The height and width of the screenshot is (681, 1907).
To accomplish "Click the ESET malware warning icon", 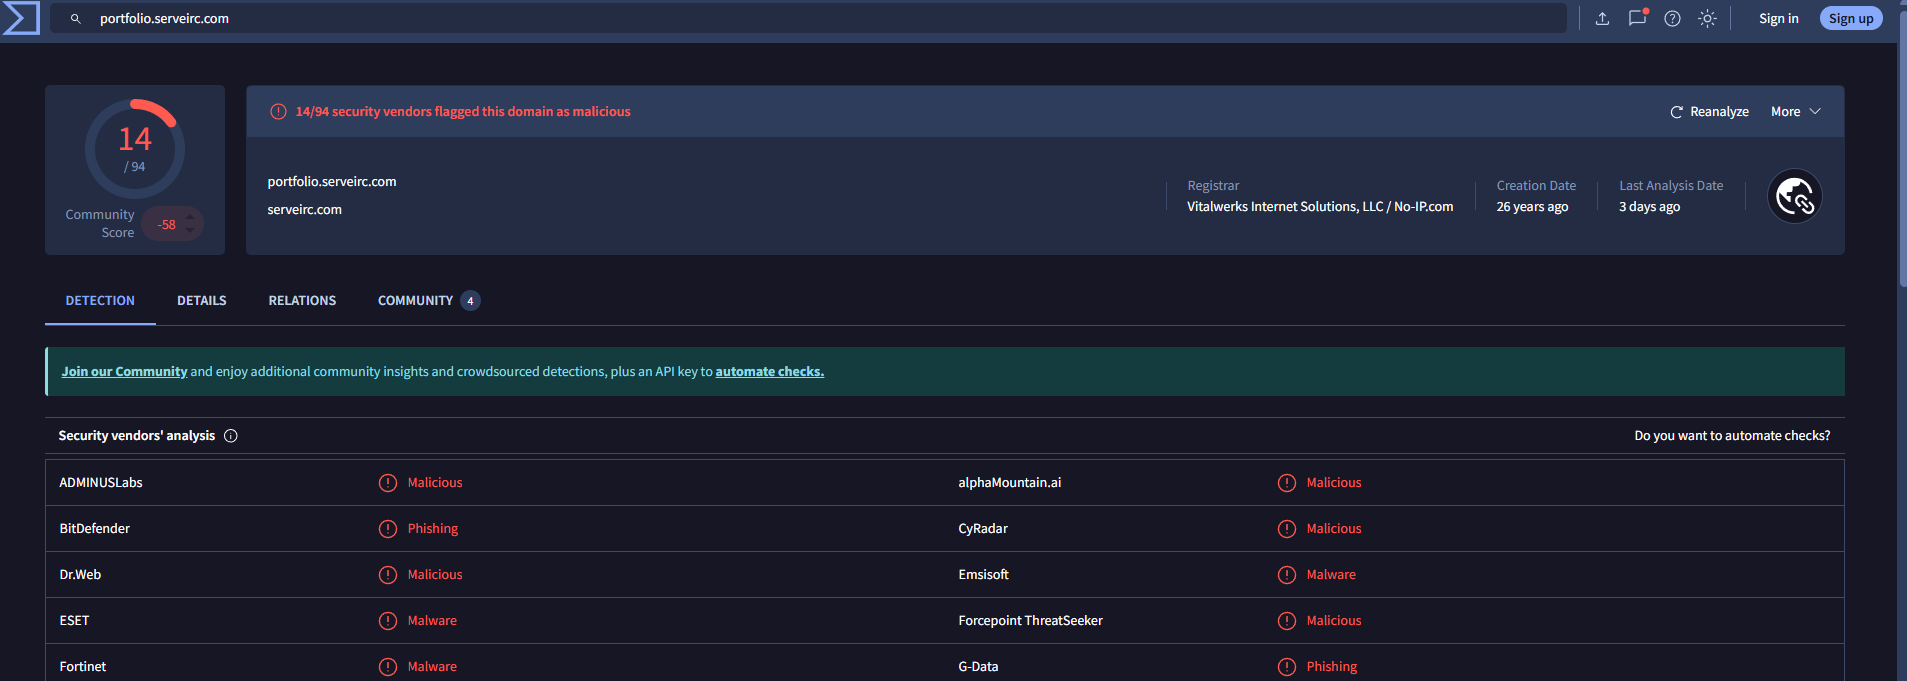I will (x=388, y=620).
